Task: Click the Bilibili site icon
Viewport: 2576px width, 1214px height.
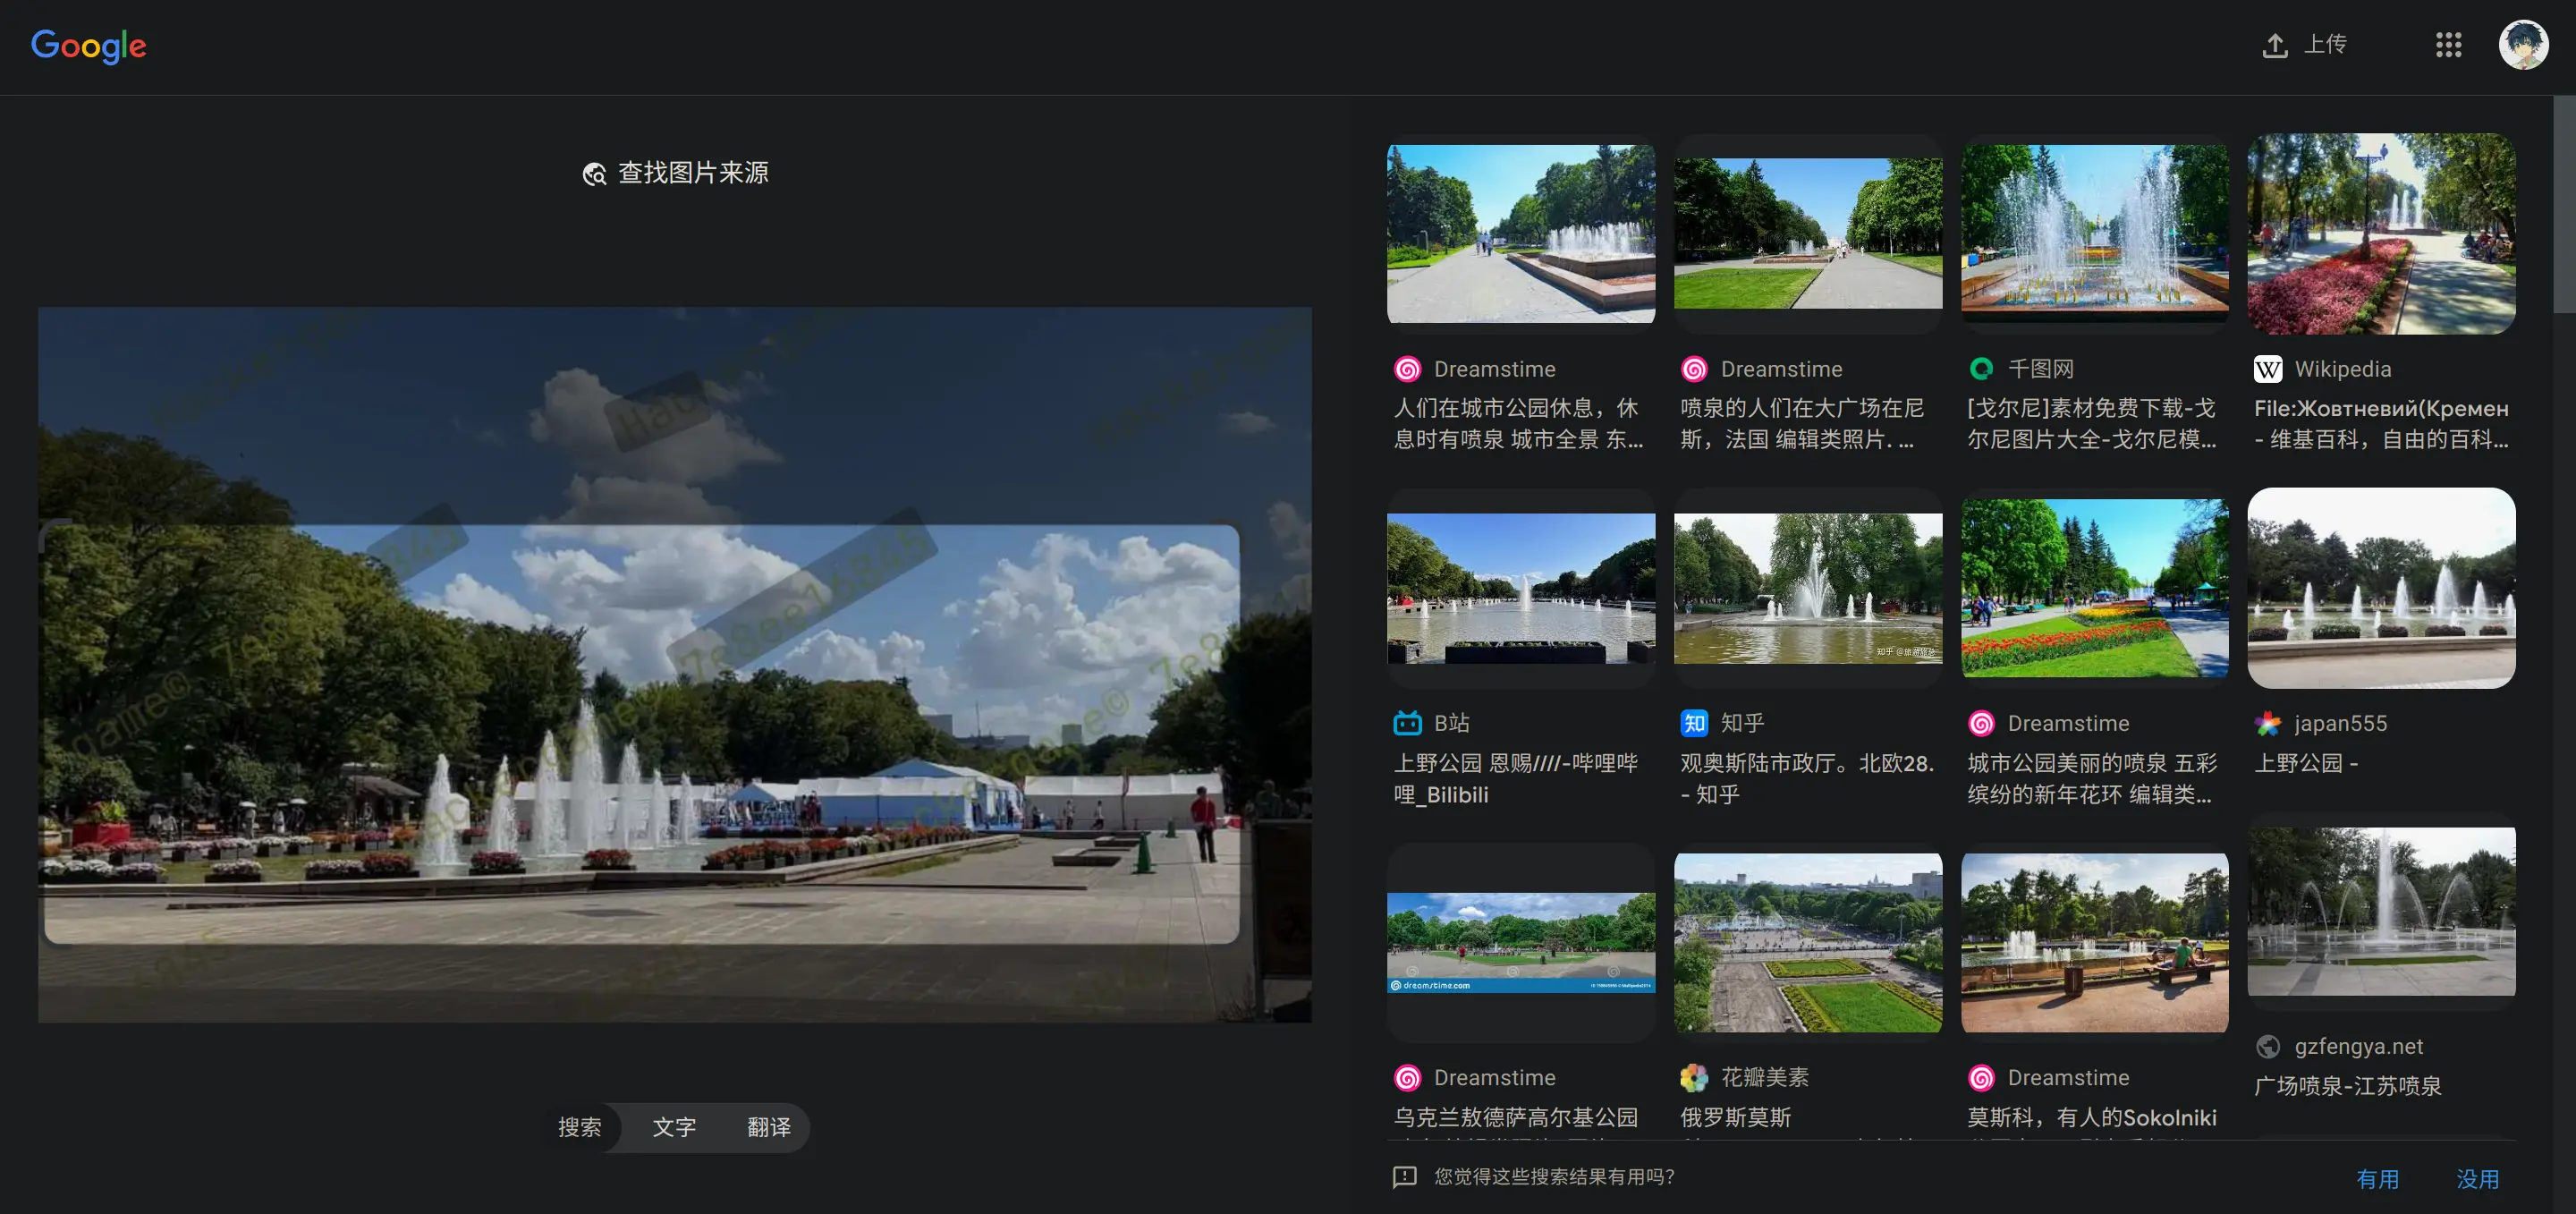Action: 1407,723
